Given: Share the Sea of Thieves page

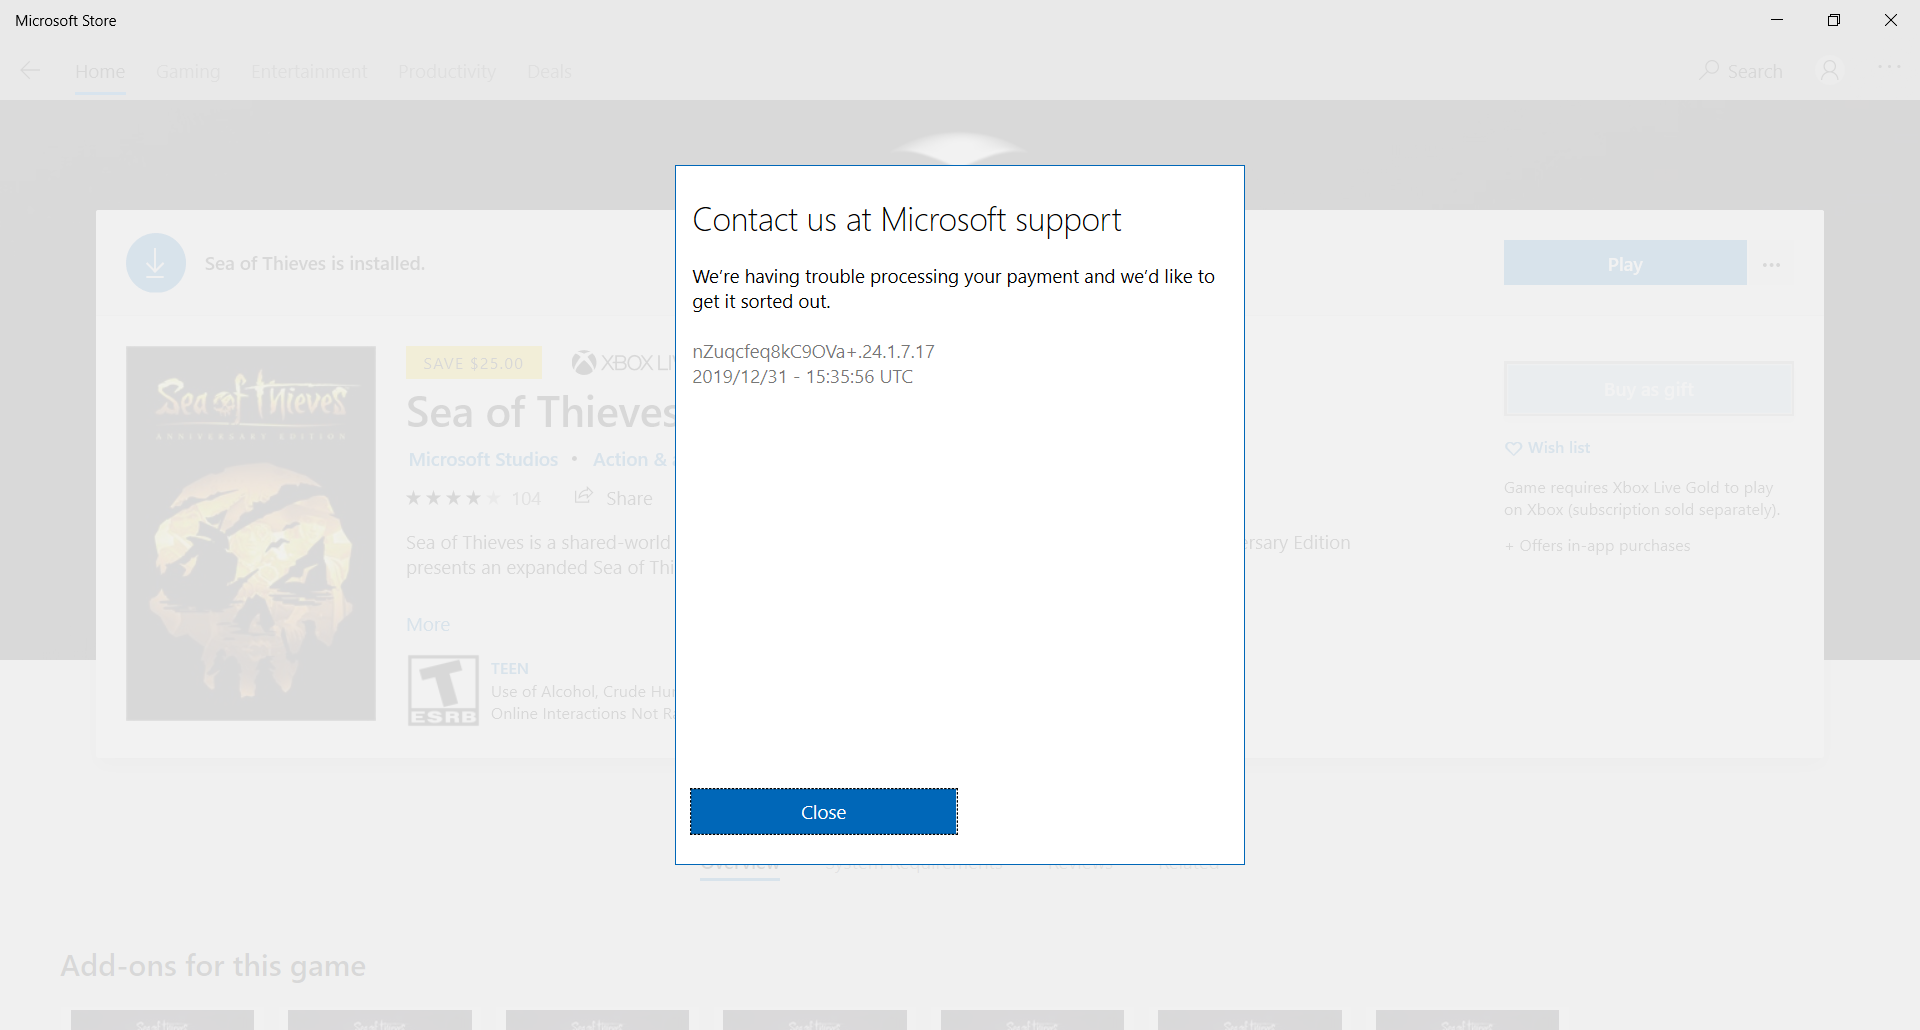Looking at the screenshot, I should tap(613, 497).
